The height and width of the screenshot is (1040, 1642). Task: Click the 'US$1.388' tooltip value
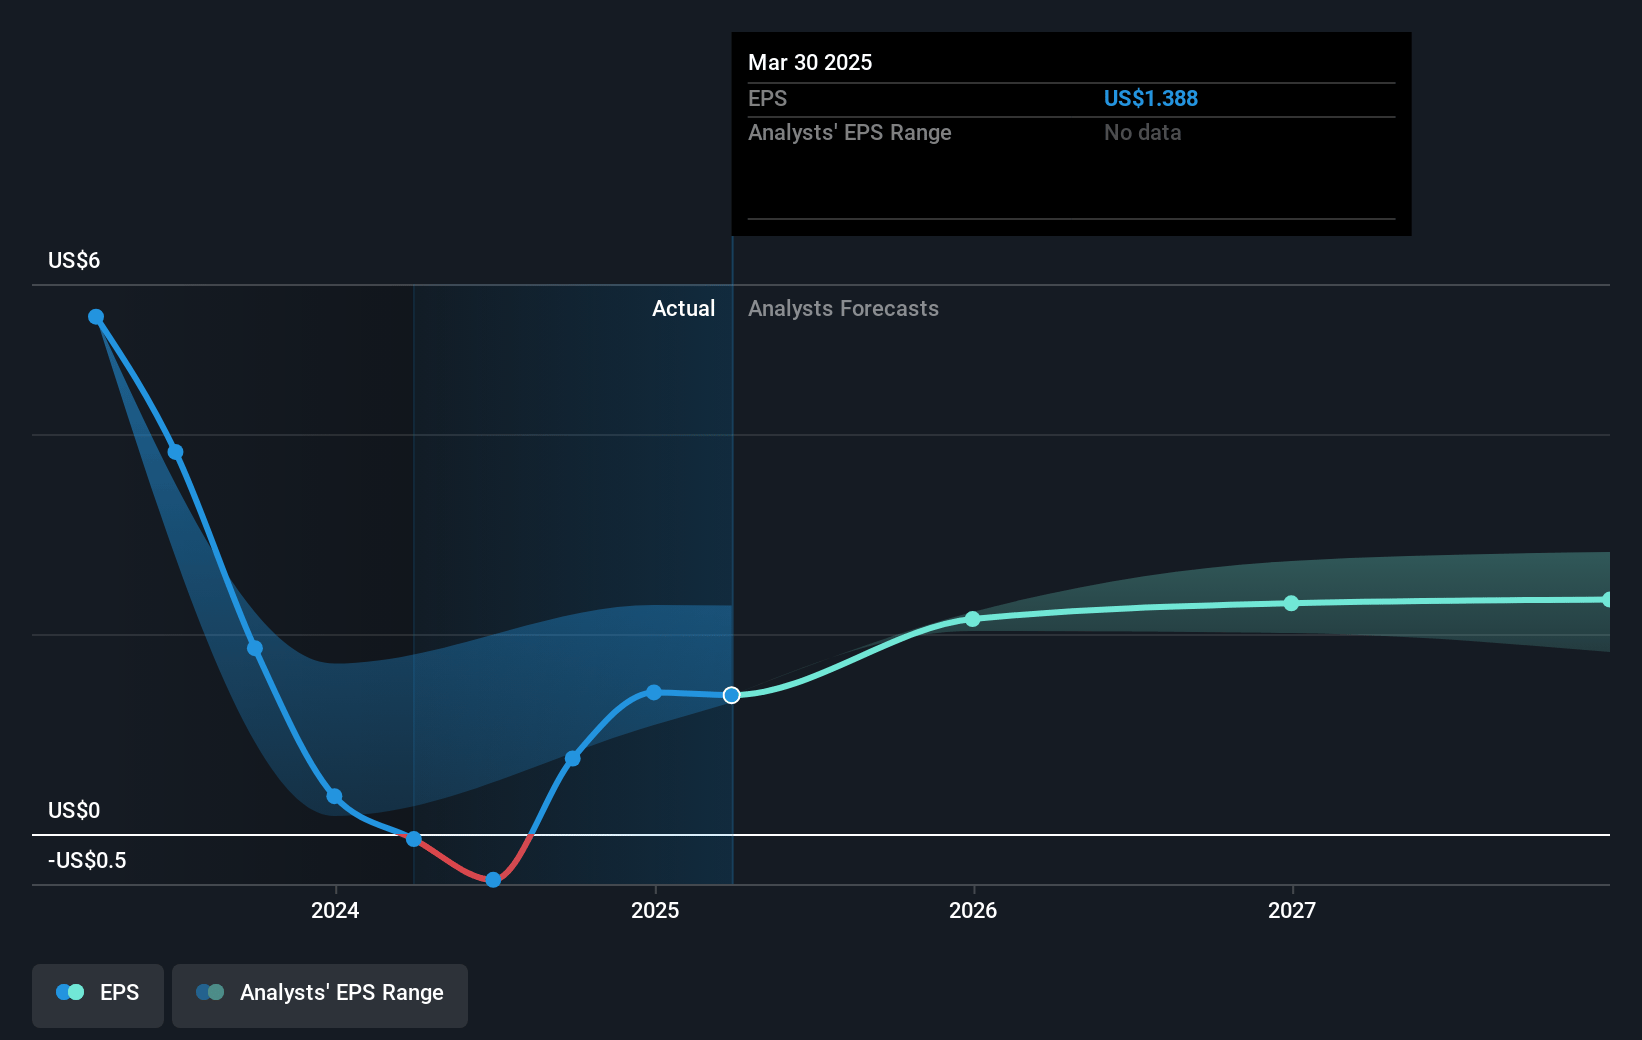(x=1151, y=99)
